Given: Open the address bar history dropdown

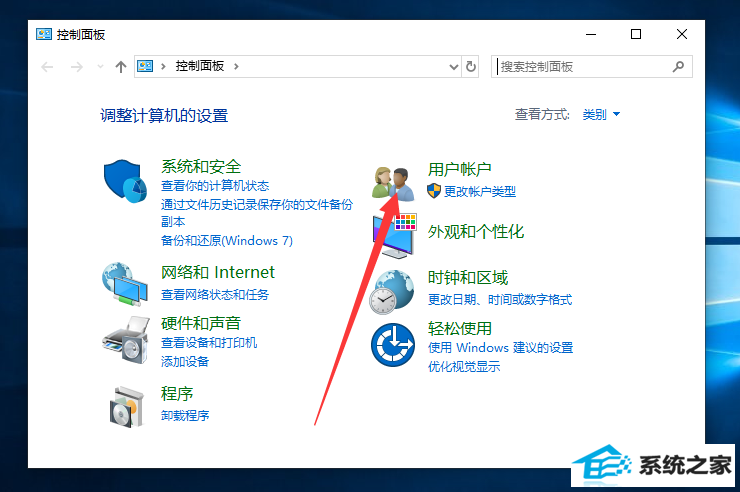Looking at the screenshot, I should [454, 67].
